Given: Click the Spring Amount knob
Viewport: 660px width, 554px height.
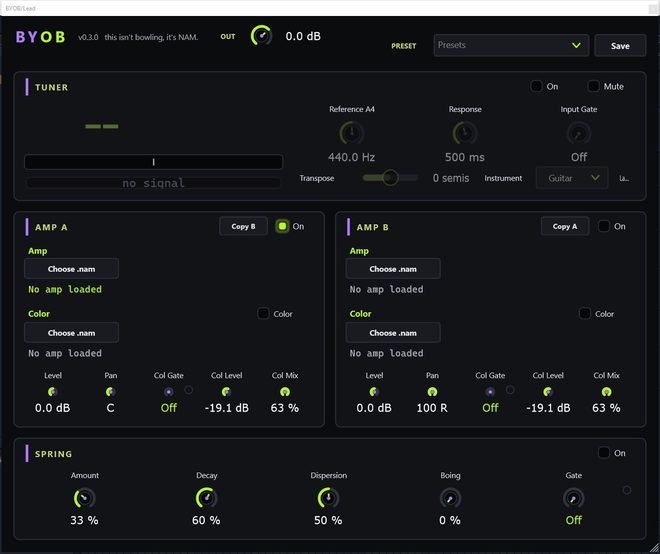Looking at the screenshot, I should click(x=84, y=498).
